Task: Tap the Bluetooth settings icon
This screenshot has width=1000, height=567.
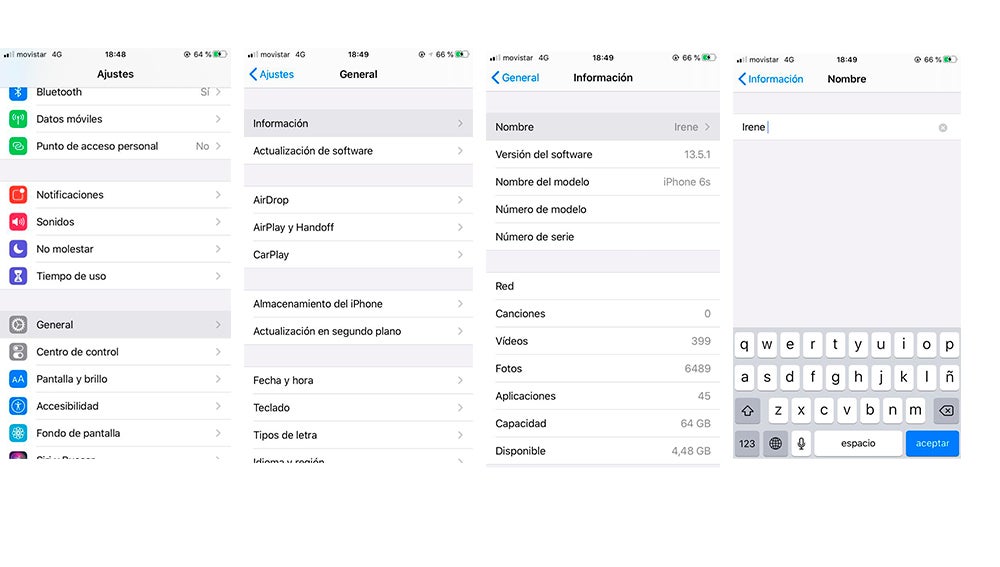Action: 18,92
